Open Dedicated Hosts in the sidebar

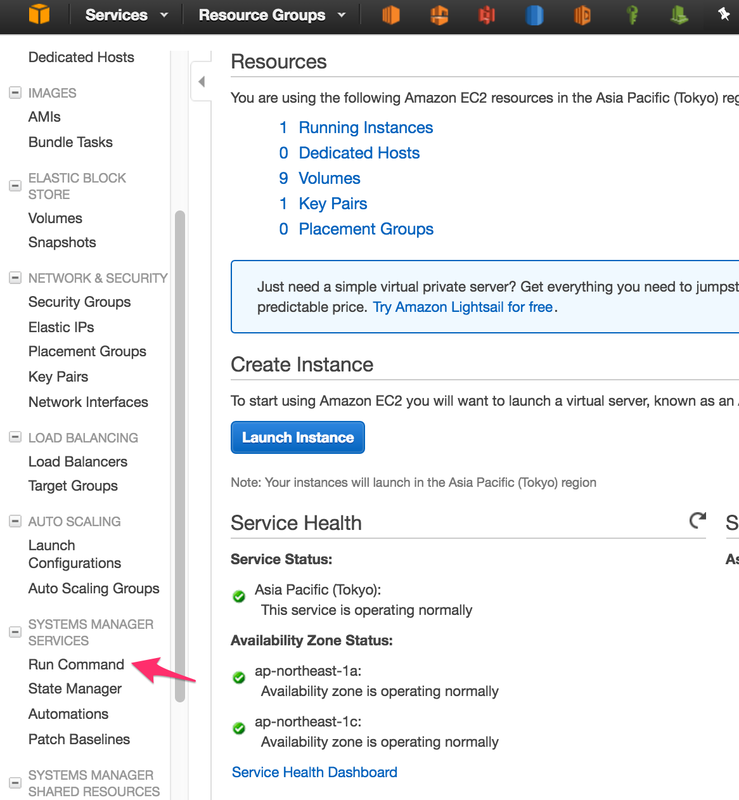pyautogui.click(x=81, y=57)
